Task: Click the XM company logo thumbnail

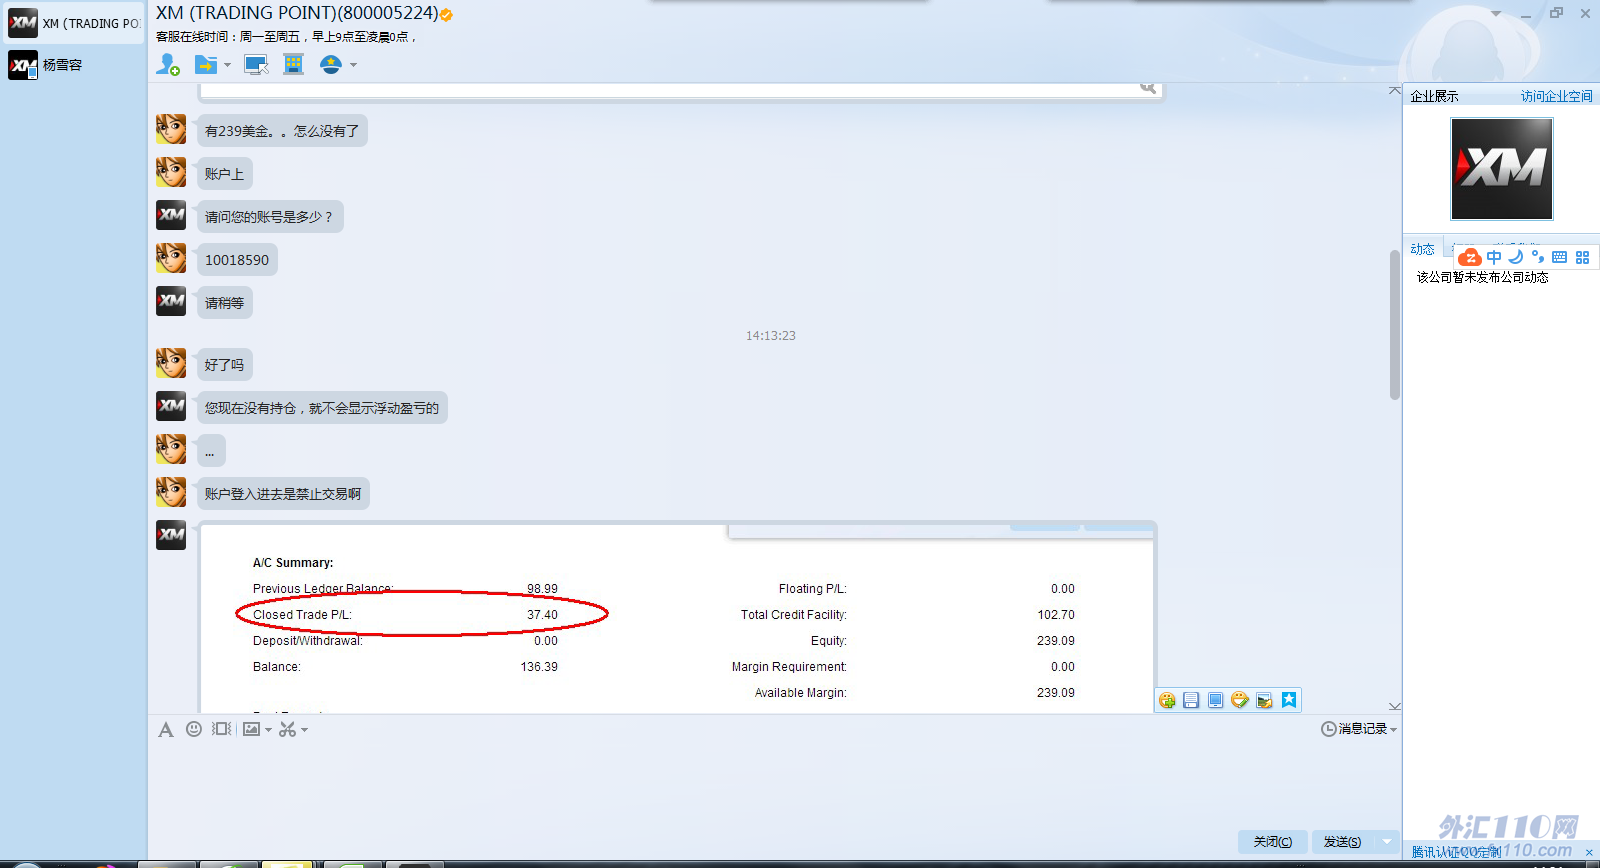Action: tap(1502, 169)
